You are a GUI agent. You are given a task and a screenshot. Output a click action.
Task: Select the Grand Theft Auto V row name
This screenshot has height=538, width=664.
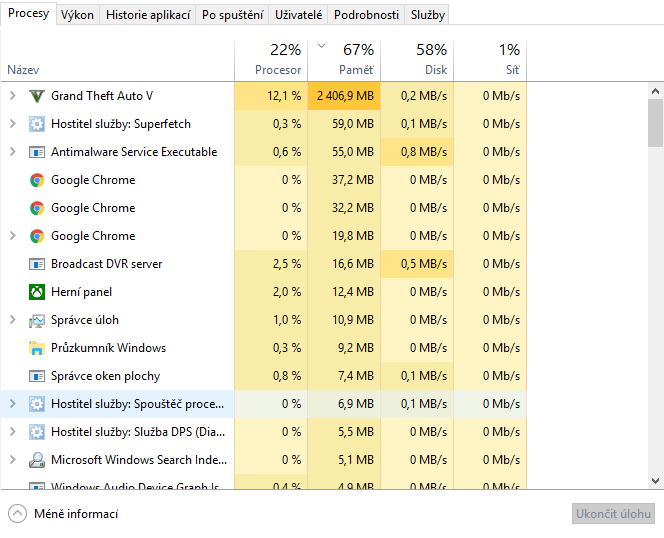pos(102,96)
